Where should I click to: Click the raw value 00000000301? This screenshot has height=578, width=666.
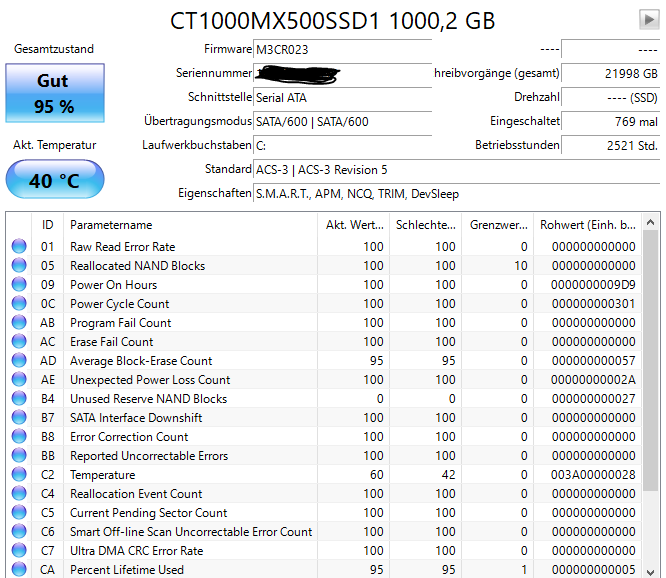[x=593, y=304]
